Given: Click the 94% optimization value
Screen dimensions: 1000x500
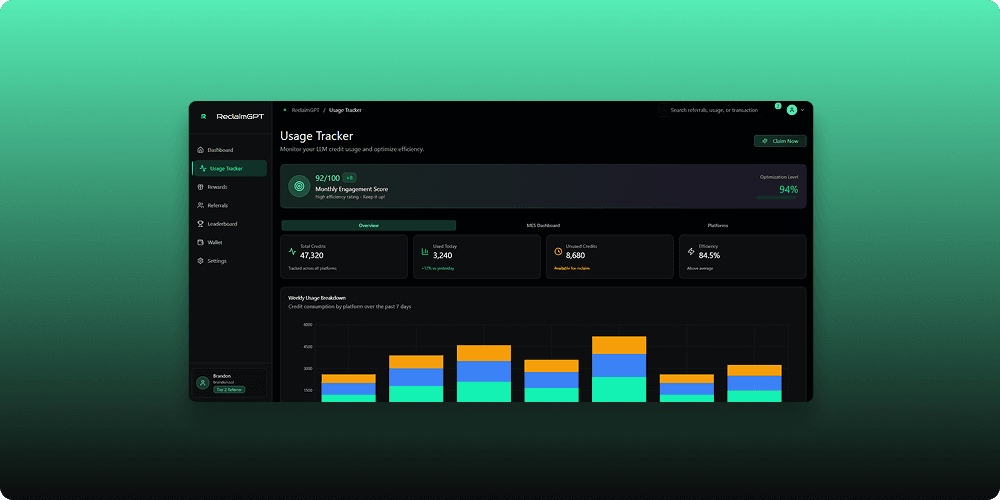Looking at the screenshot, I should click(x=788, y=189).
